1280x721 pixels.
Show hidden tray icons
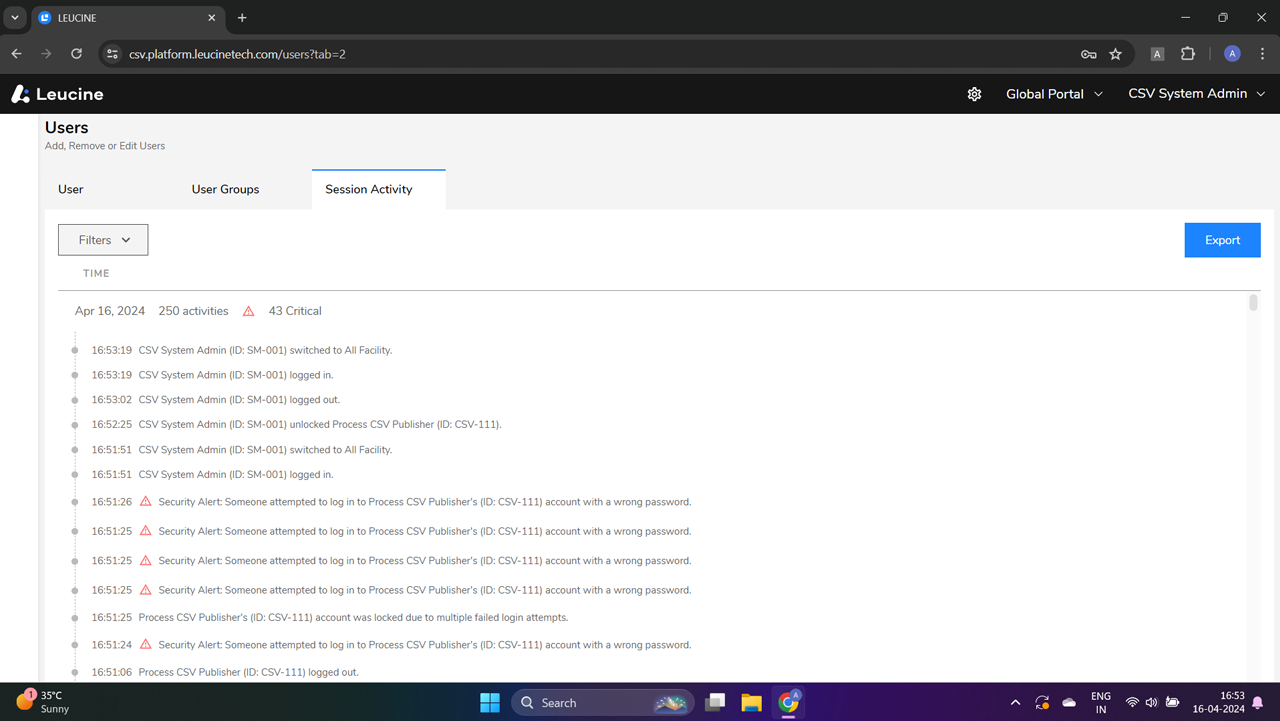click(1015, 702)
